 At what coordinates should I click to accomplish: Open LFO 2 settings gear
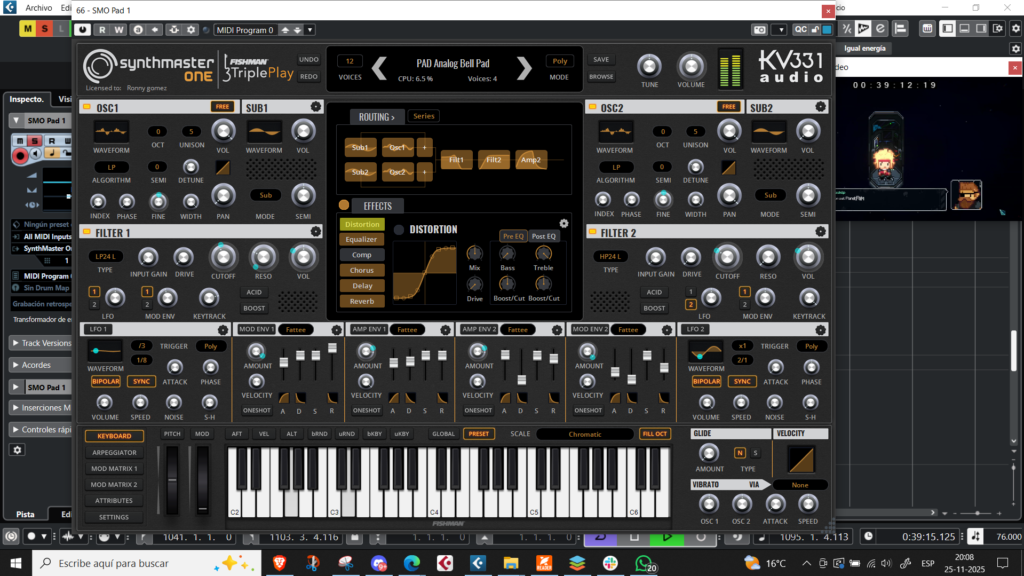(820, 330)
